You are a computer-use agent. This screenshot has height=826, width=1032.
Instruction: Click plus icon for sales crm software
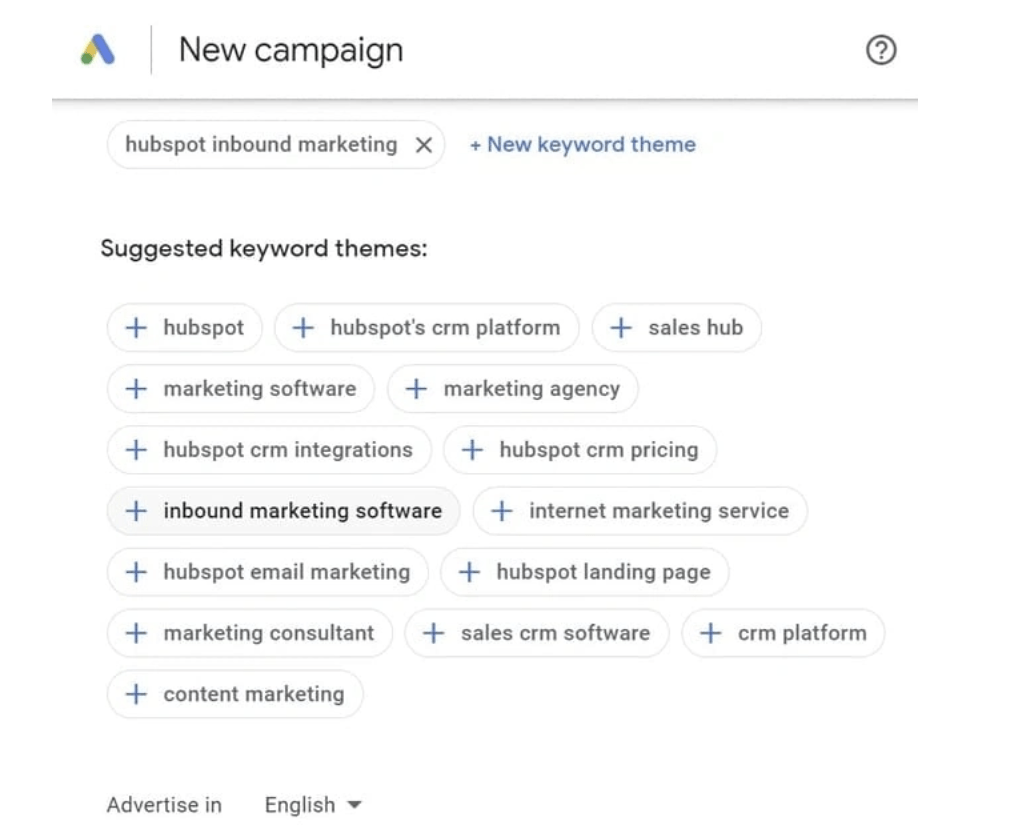pyautogui.click(x=433, y=633)
